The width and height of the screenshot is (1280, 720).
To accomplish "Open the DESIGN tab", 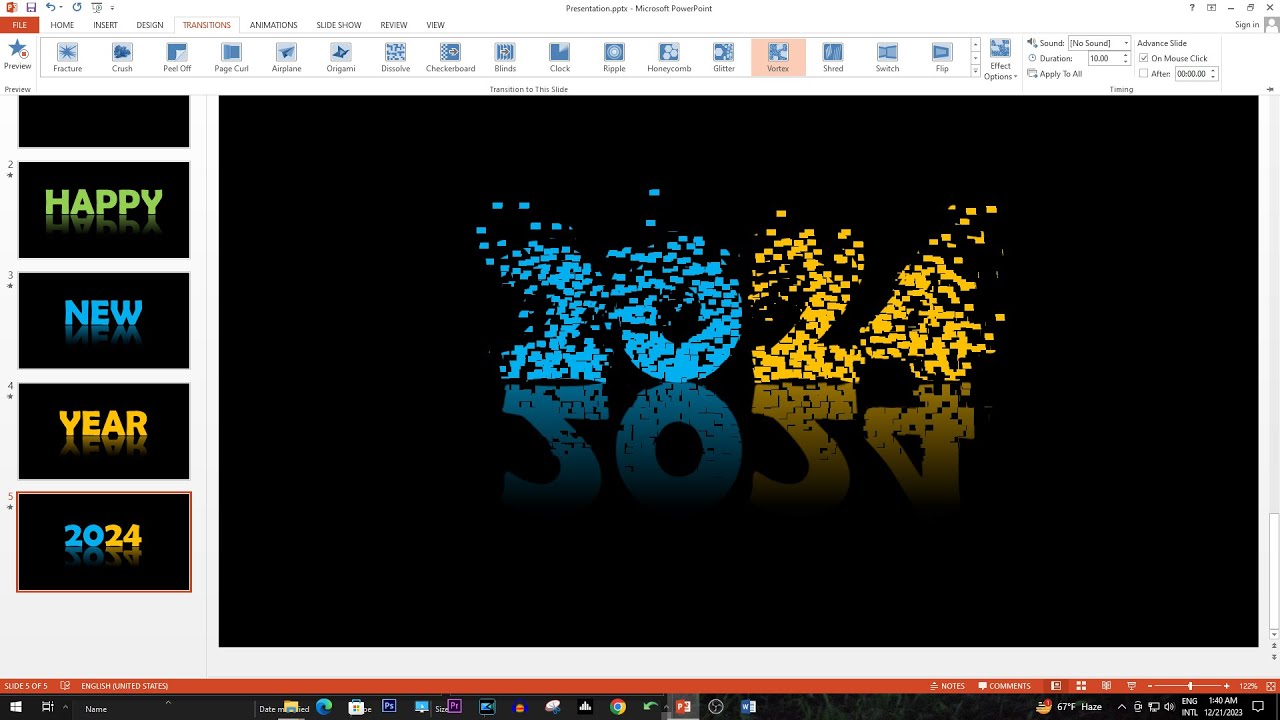I will [150, 25].
